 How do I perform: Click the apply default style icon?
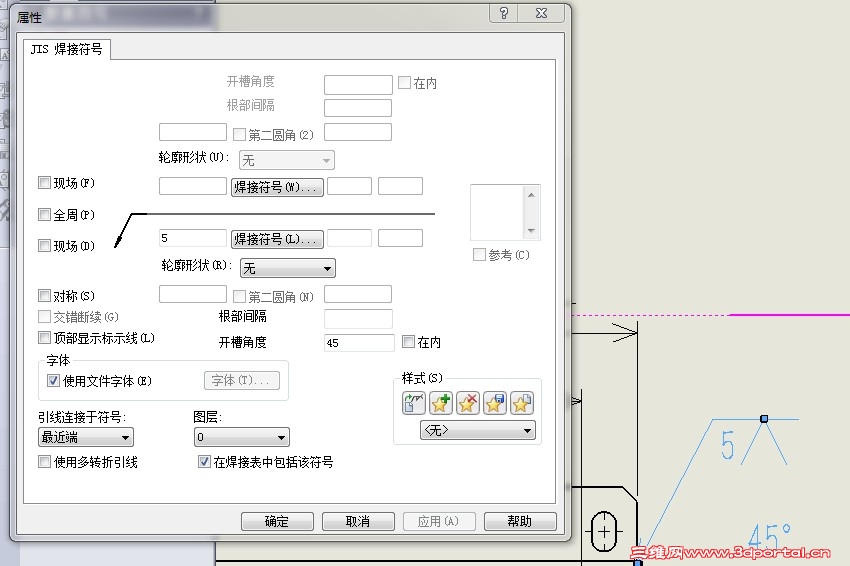[x=414, y=403]
